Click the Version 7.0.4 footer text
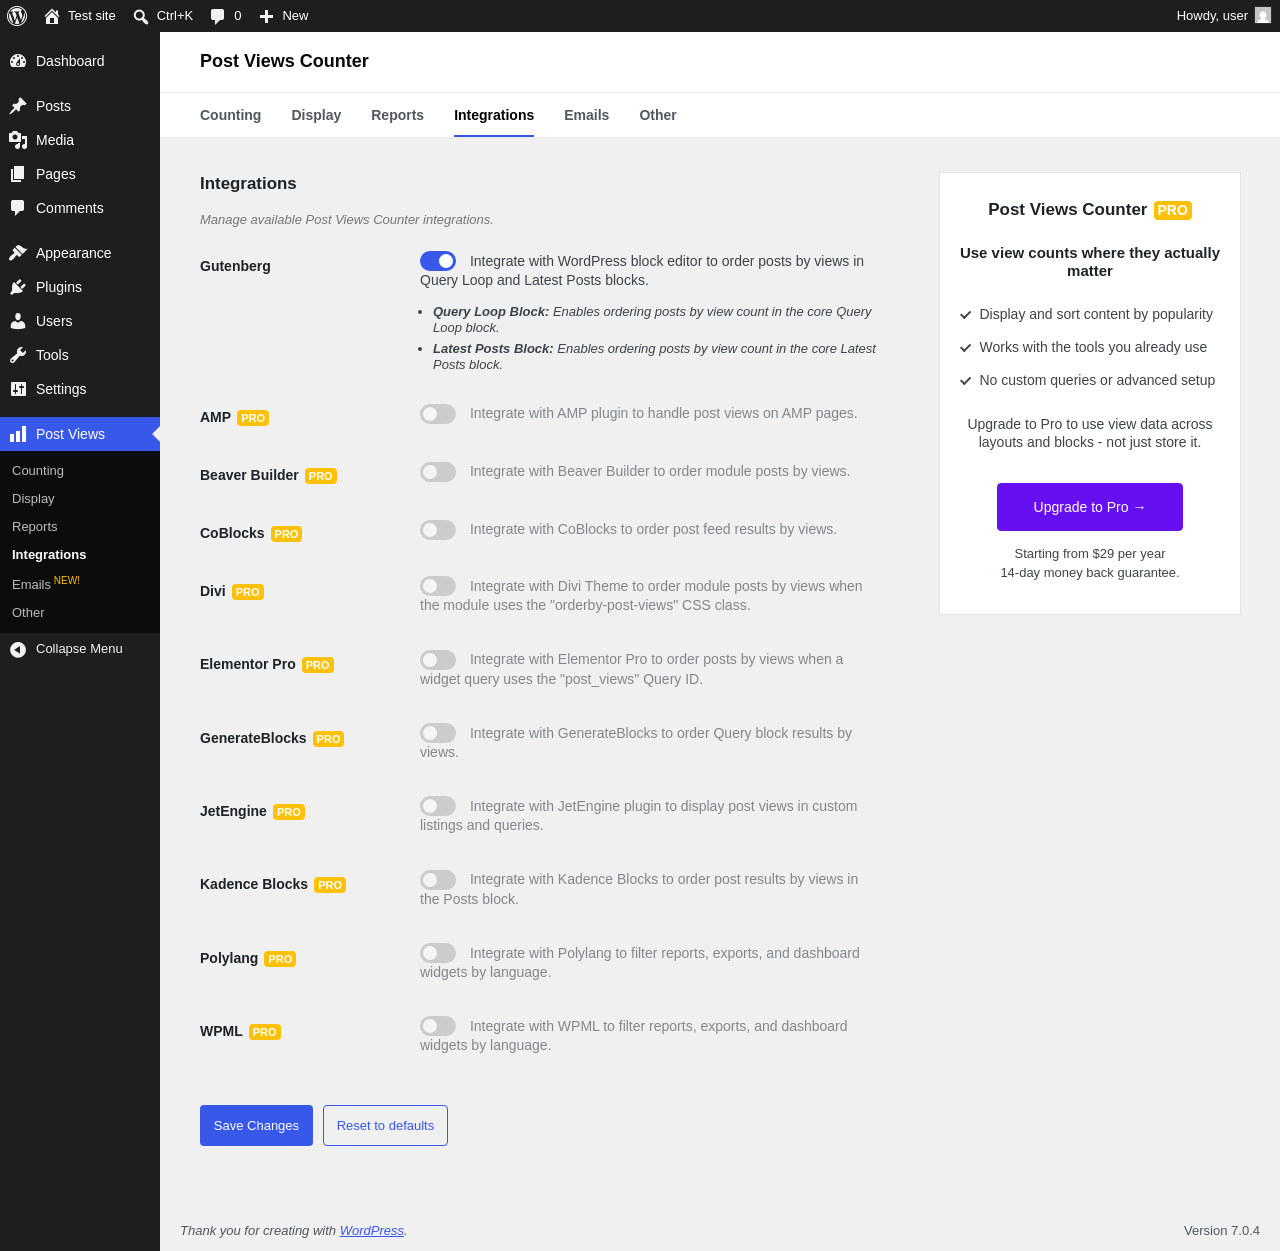This screenshot has width=1280, height=1251. point(1222,1230)
